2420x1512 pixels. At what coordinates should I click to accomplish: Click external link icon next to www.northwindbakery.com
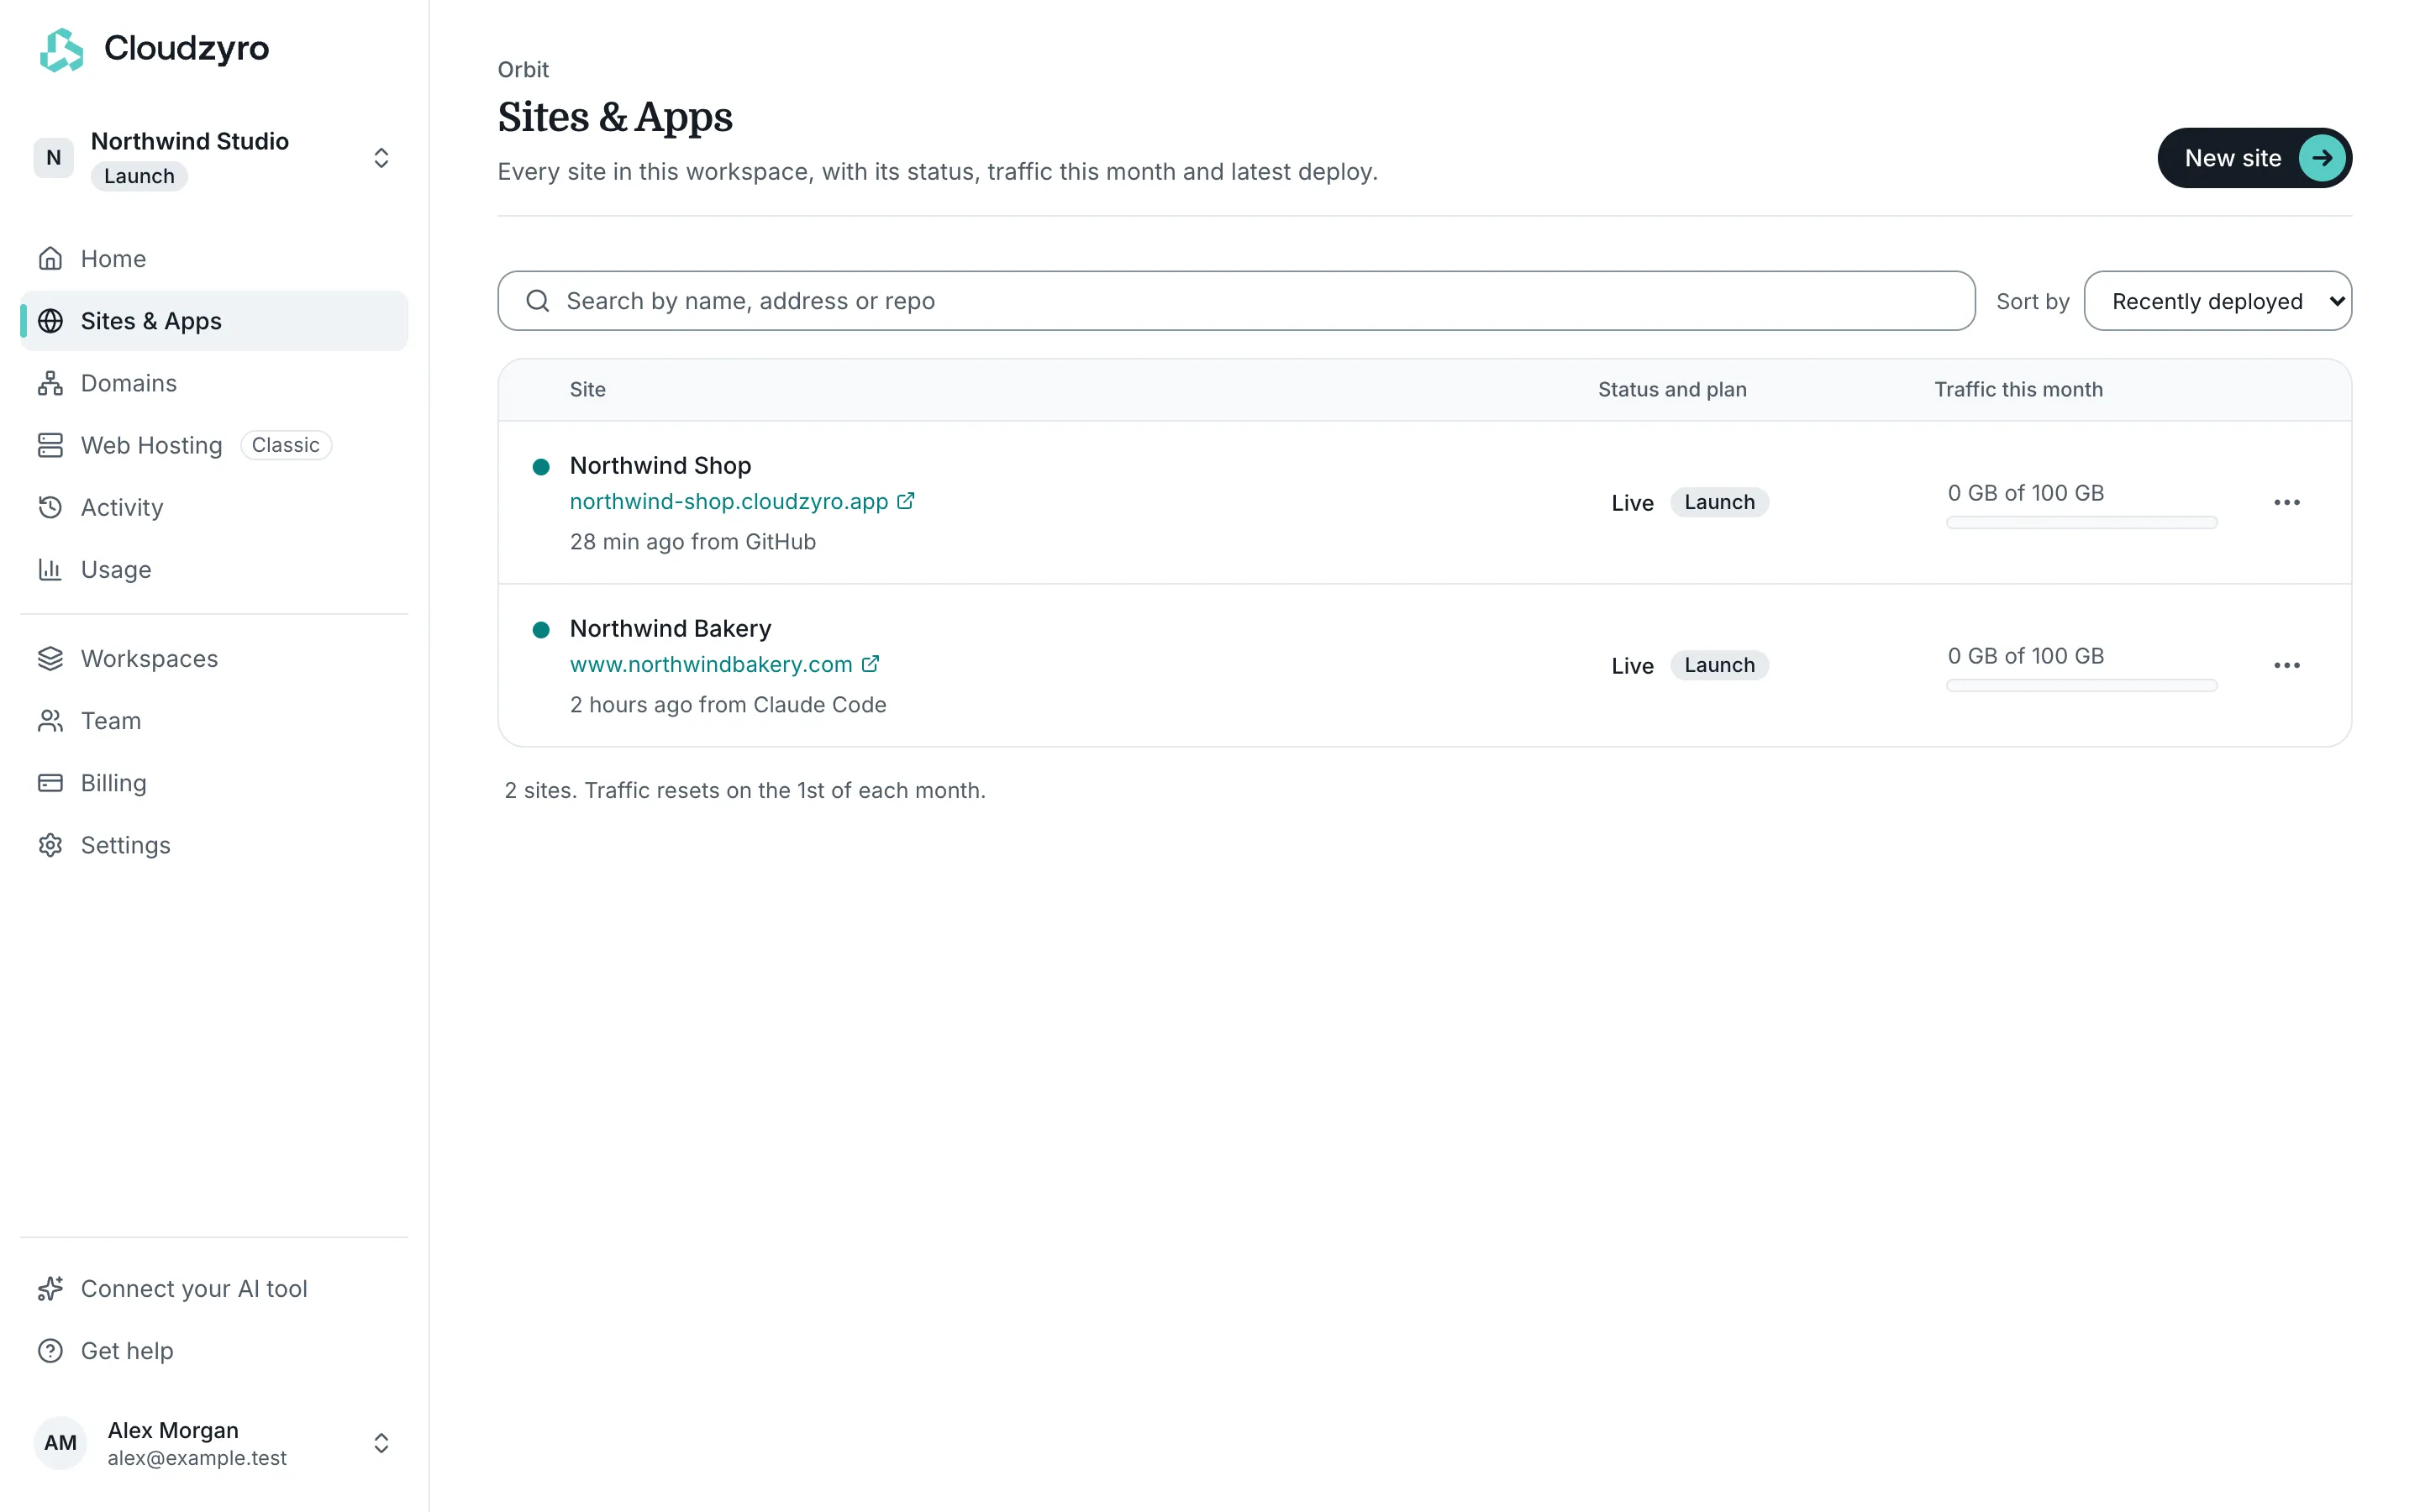(x=870, y=664)
